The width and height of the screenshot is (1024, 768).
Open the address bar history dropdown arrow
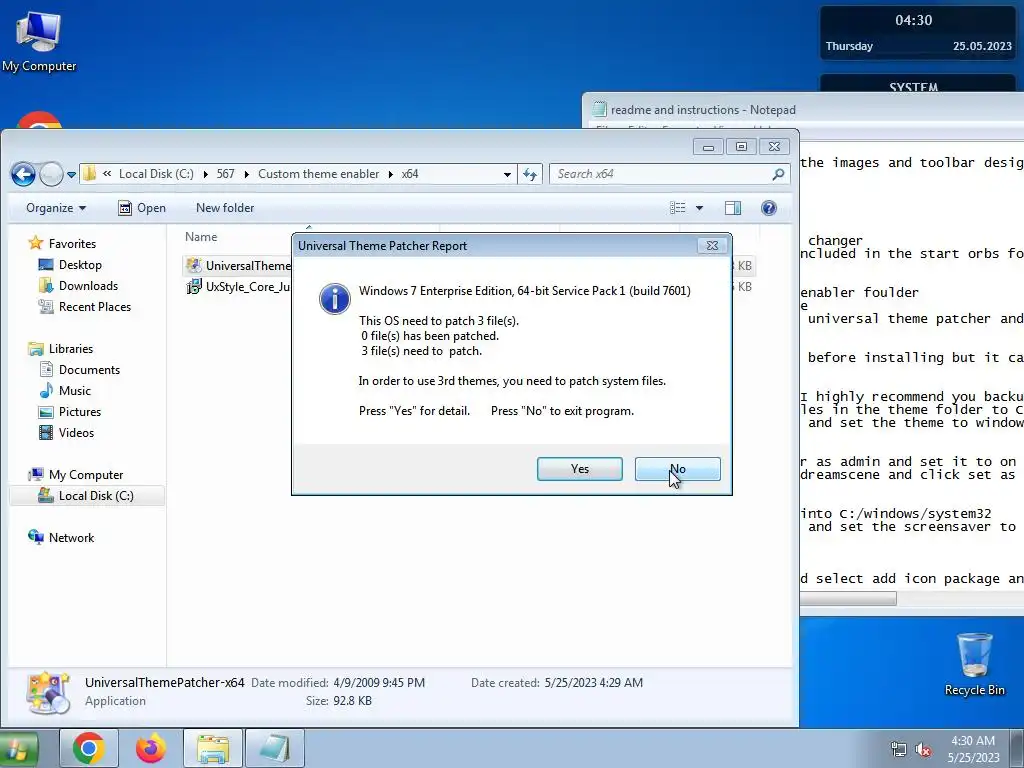click(507, 174)
